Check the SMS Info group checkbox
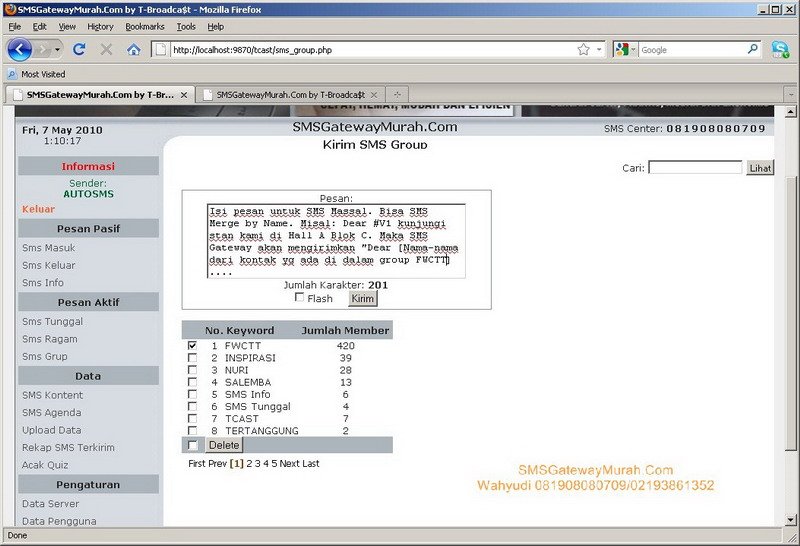The image size is (800, 546). click(x=192, y=394)
